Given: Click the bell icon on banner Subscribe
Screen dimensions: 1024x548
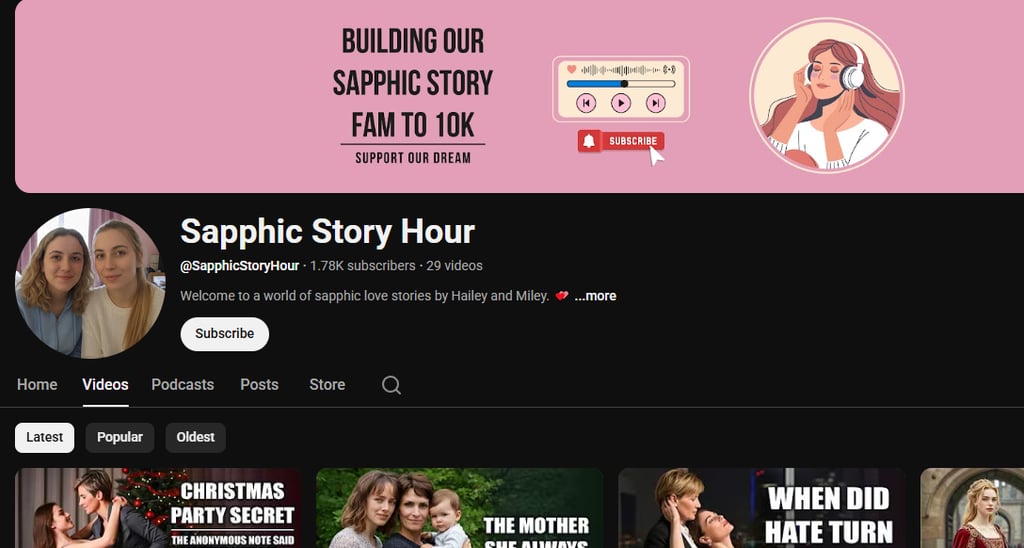Looking at the screenshot, I should (588, 140).
